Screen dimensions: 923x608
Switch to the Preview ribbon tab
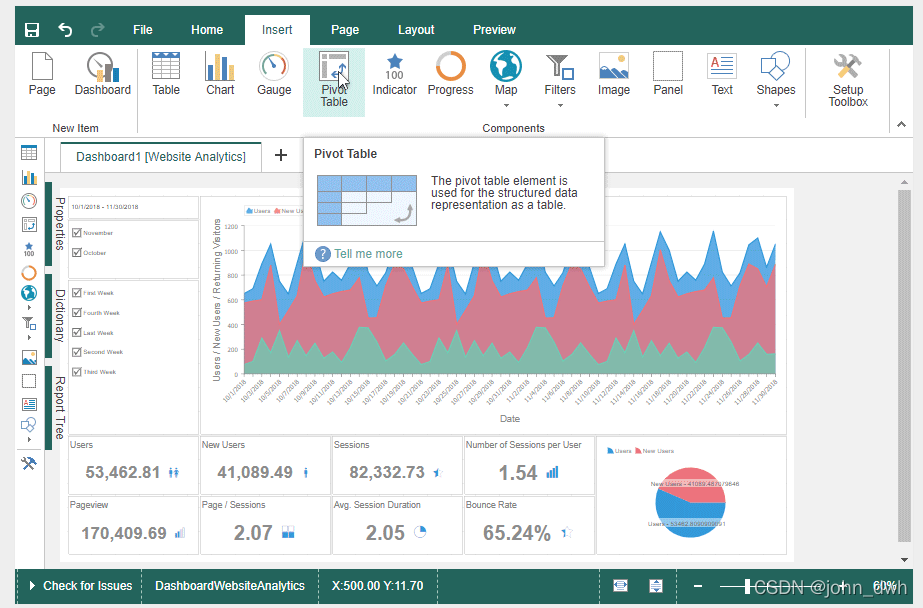[494, 29]
